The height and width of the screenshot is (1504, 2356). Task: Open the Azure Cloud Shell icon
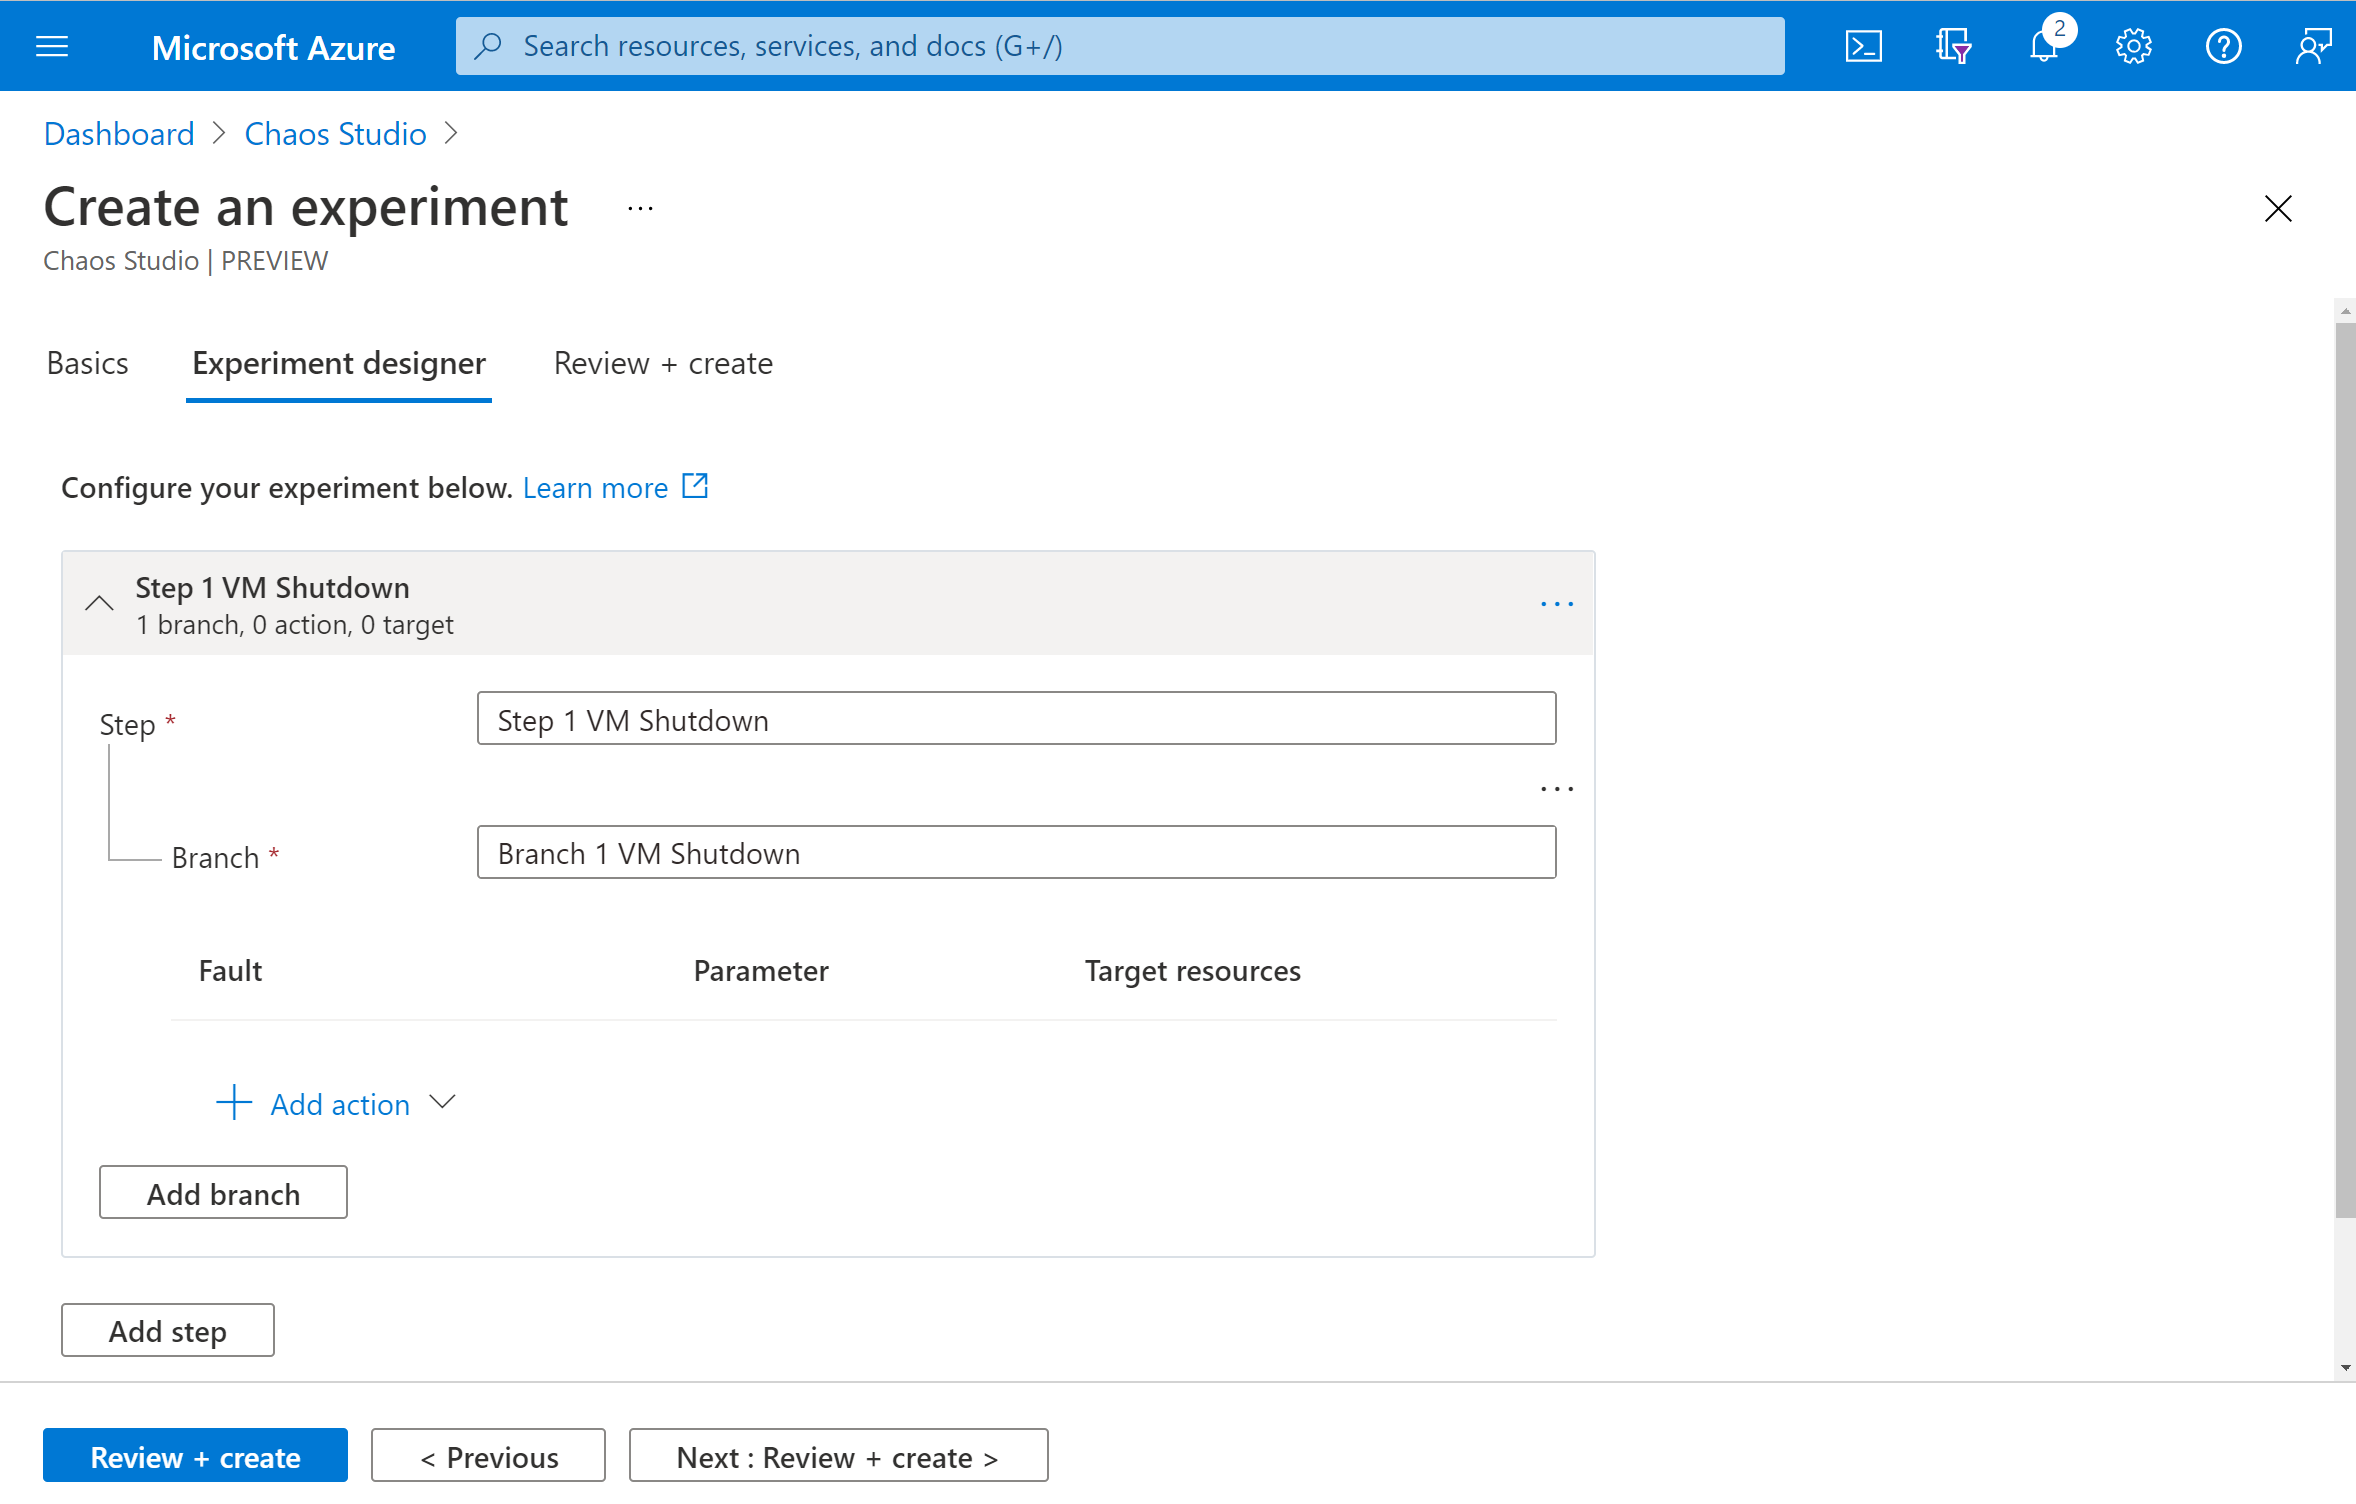pyautogui.click(x=1865, y=45)
